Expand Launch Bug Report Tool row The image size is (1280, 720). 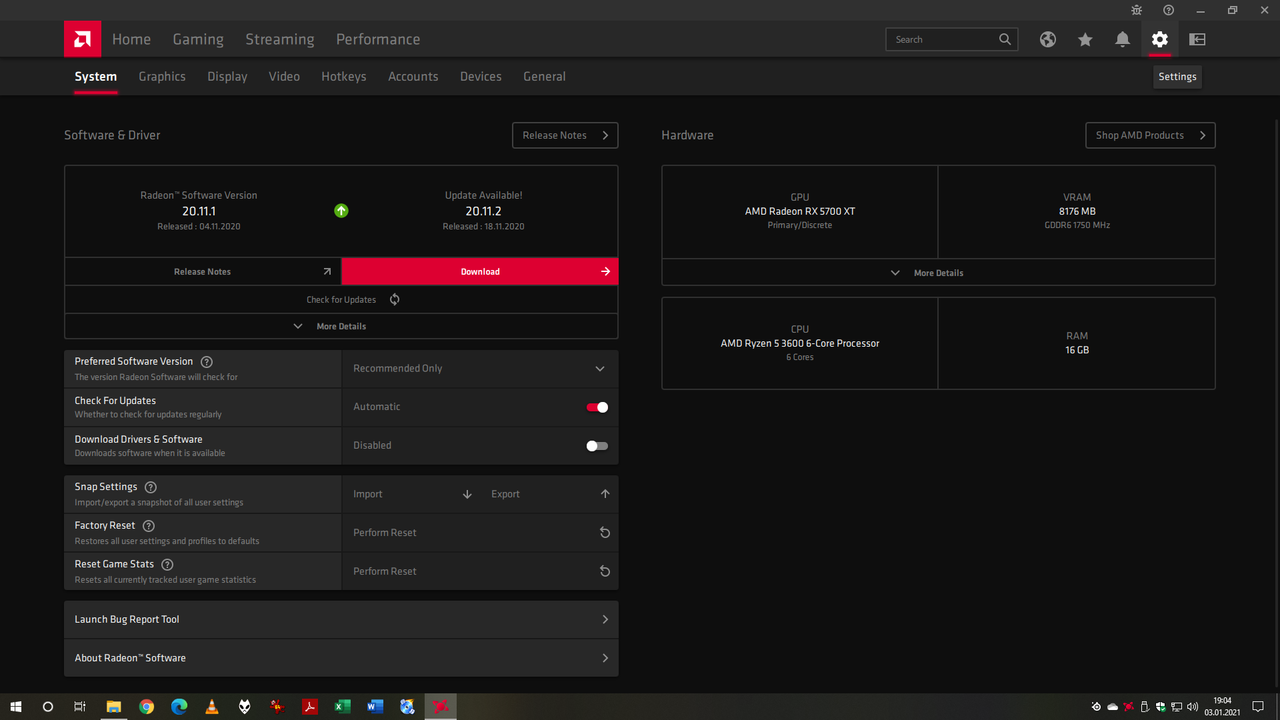(341, 619)
